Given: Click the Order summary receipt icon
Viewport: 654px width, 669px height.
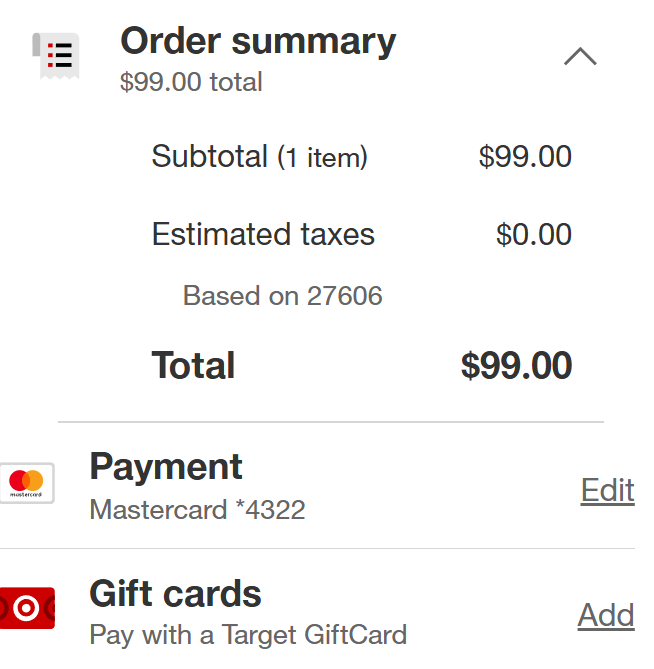Looking at the screenshot, I should tap(56, 56).
